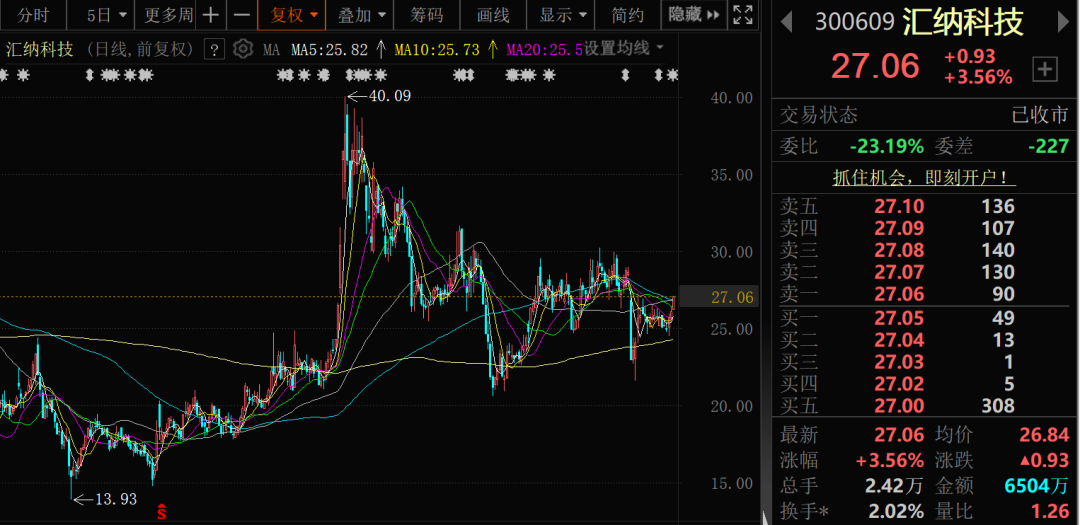The width and height of the screenshot is (1080, 525).
Task: Click the question mark help icon
Action: pos(214,49)
